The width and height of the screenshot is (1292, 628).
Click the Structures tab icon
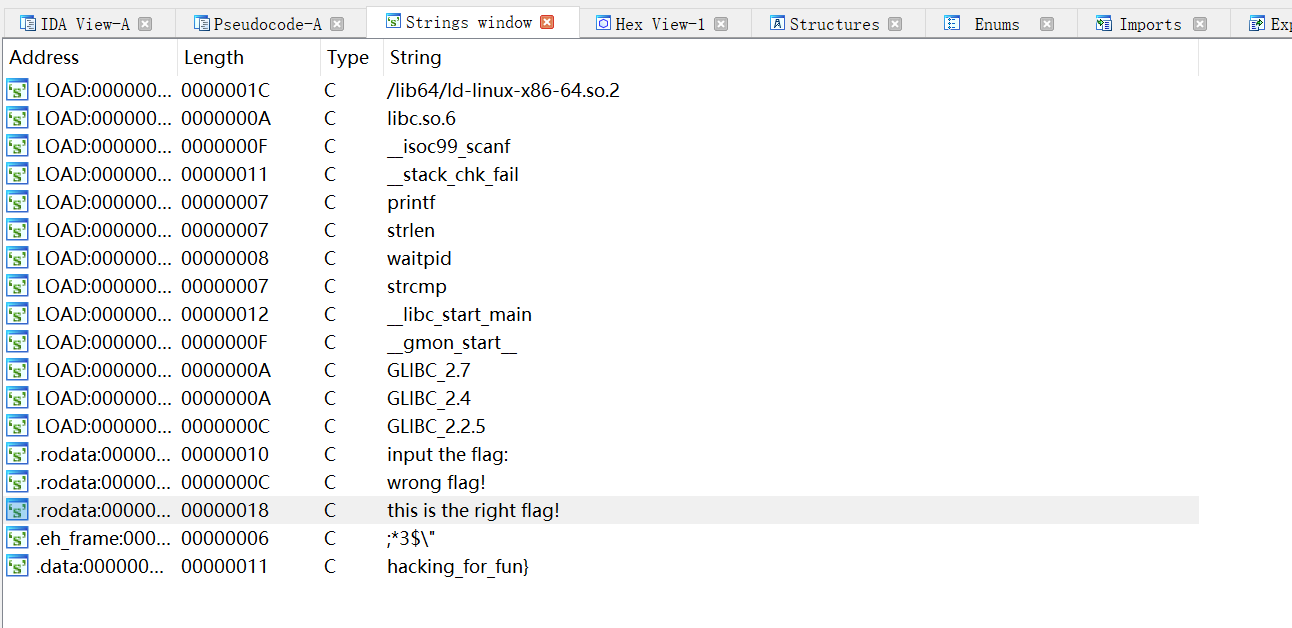(x=777, y=24)
